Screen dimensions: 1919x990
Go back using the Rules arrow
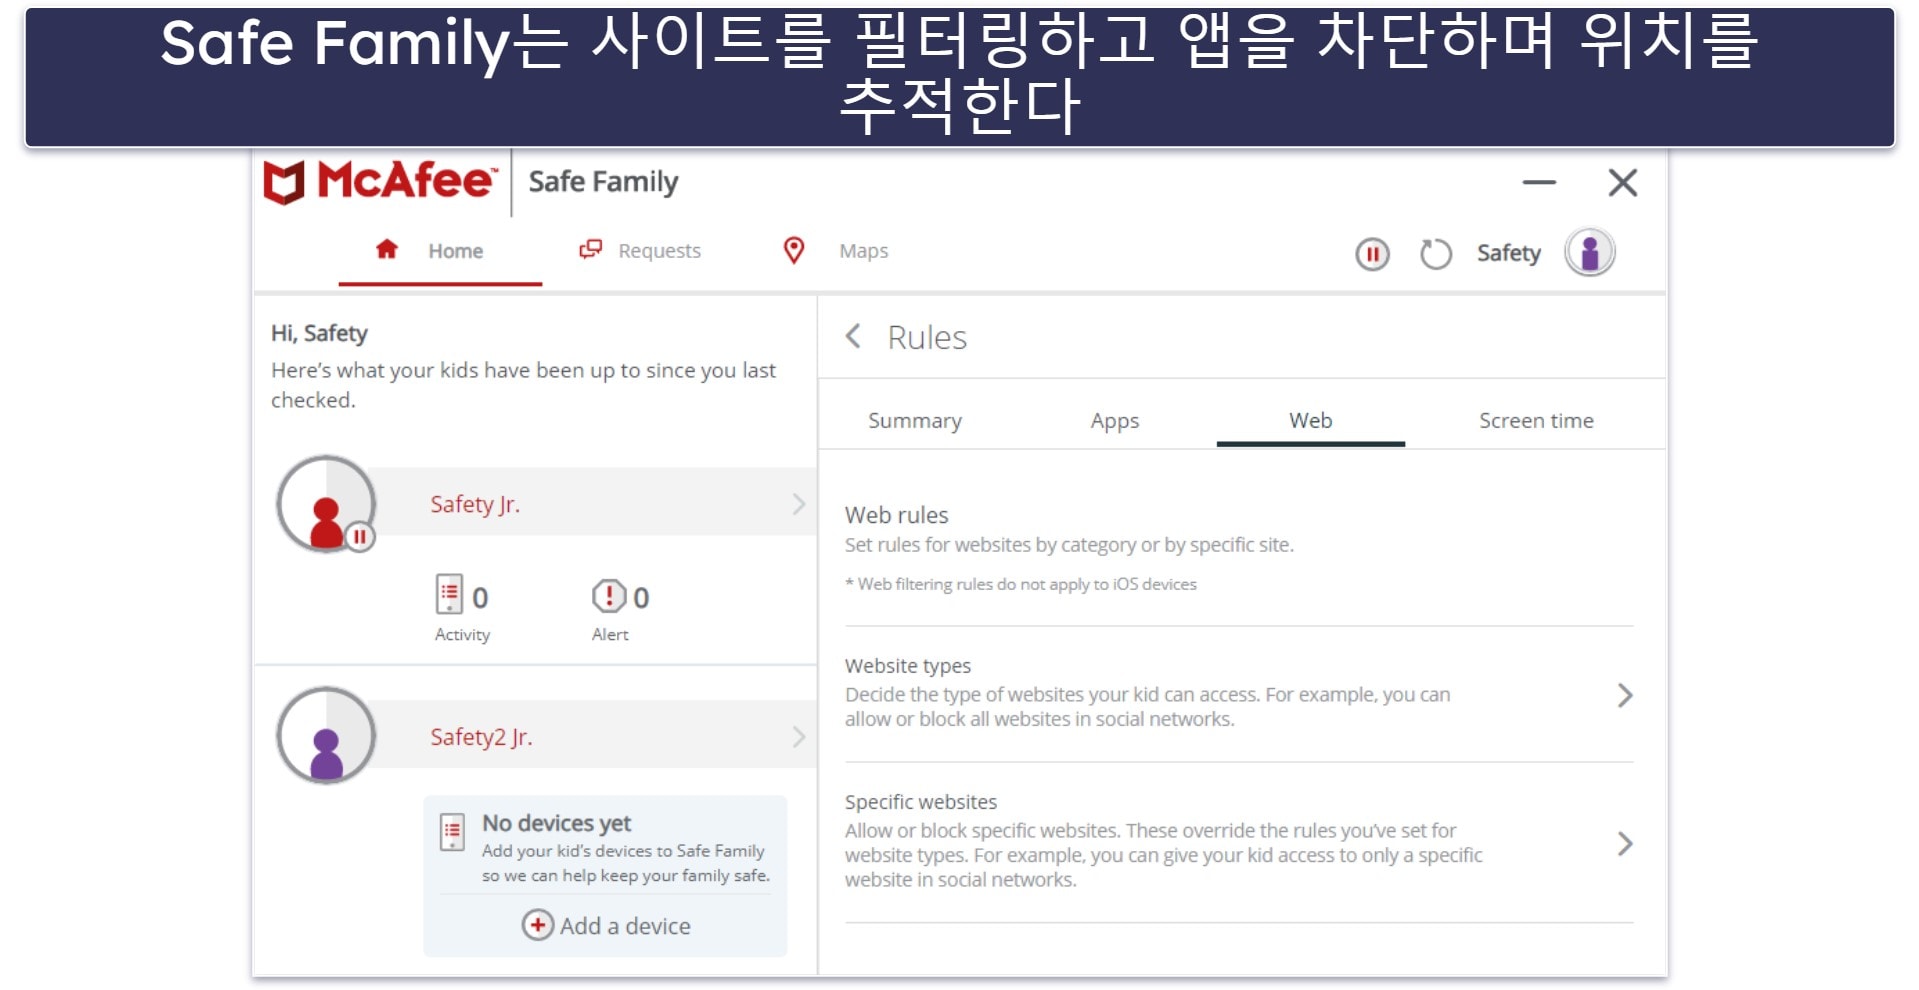853,336
